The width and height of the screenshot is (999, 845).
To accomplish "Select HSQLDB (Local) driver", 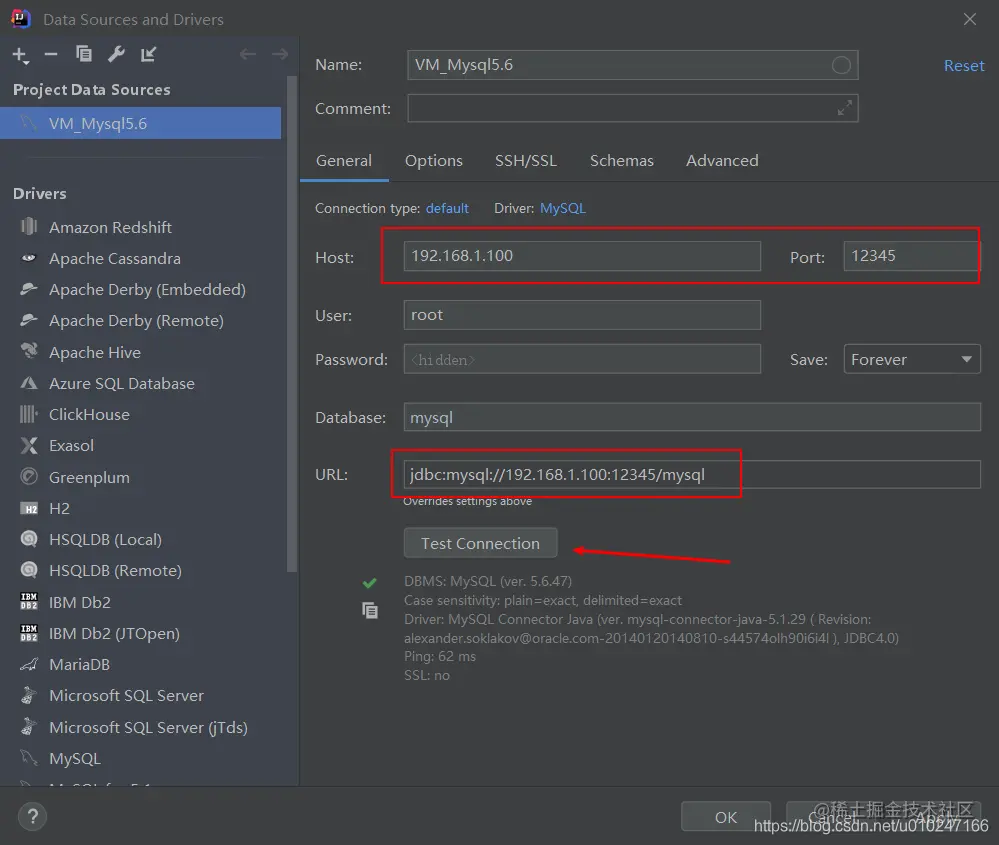I will click(105, 540).
